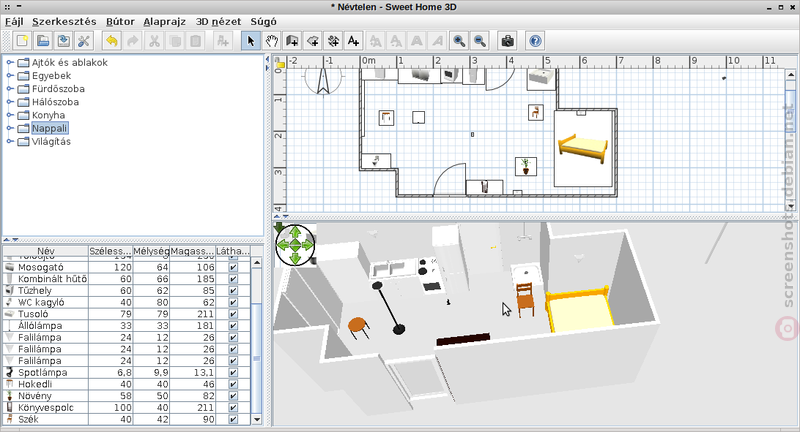This screenshot has width=800, height=432.
Task: Choose the Create walls tool
Action: [292, 41]
